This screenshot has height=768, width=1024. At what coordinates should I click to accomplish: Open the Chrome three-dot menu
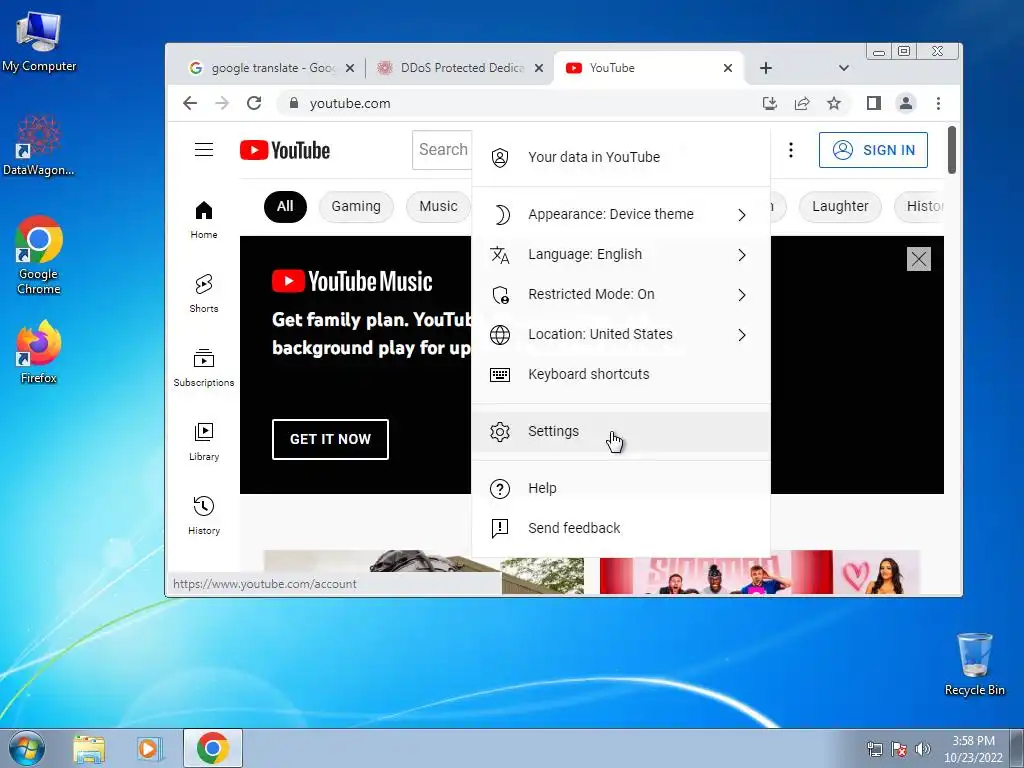tap(938, 103)
